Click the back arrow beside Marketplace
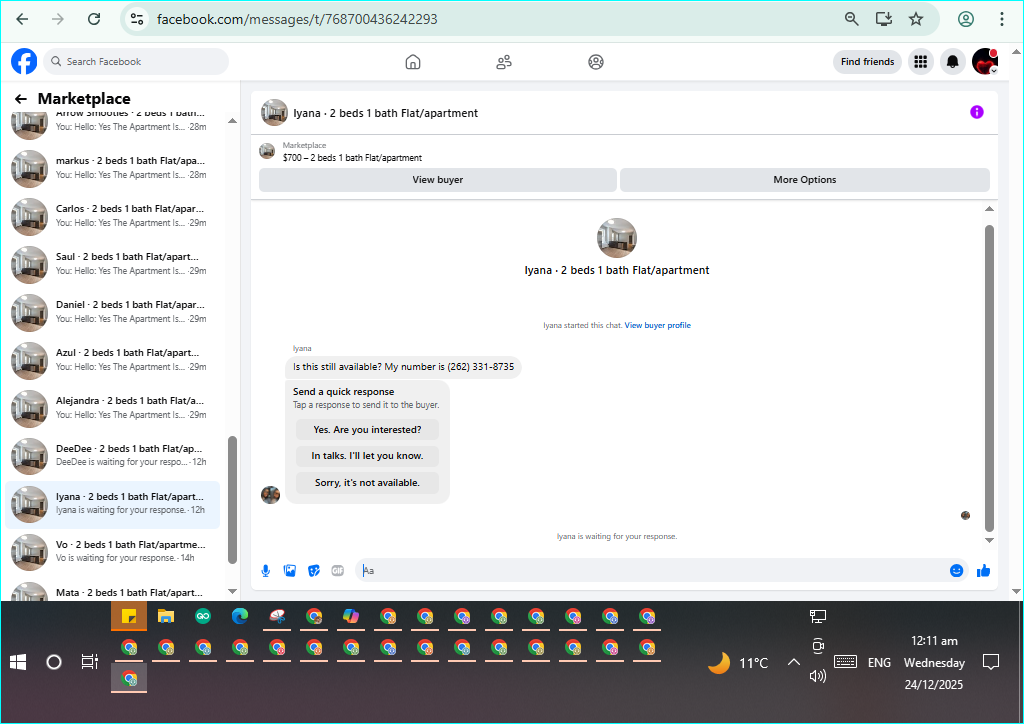This screenshot has height=724, width=1024. click(x=21, y=99)
